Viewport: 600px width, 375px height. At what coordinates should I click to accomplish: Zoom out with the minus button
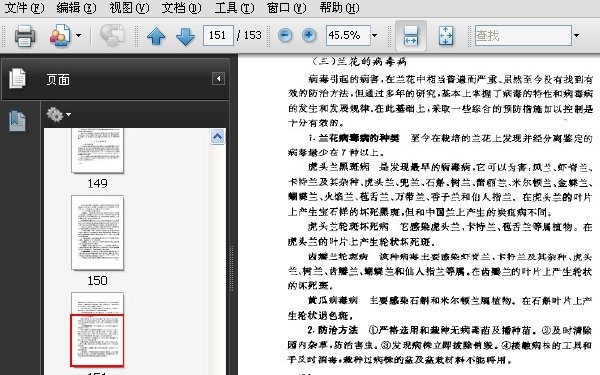(x=285, y=36)
